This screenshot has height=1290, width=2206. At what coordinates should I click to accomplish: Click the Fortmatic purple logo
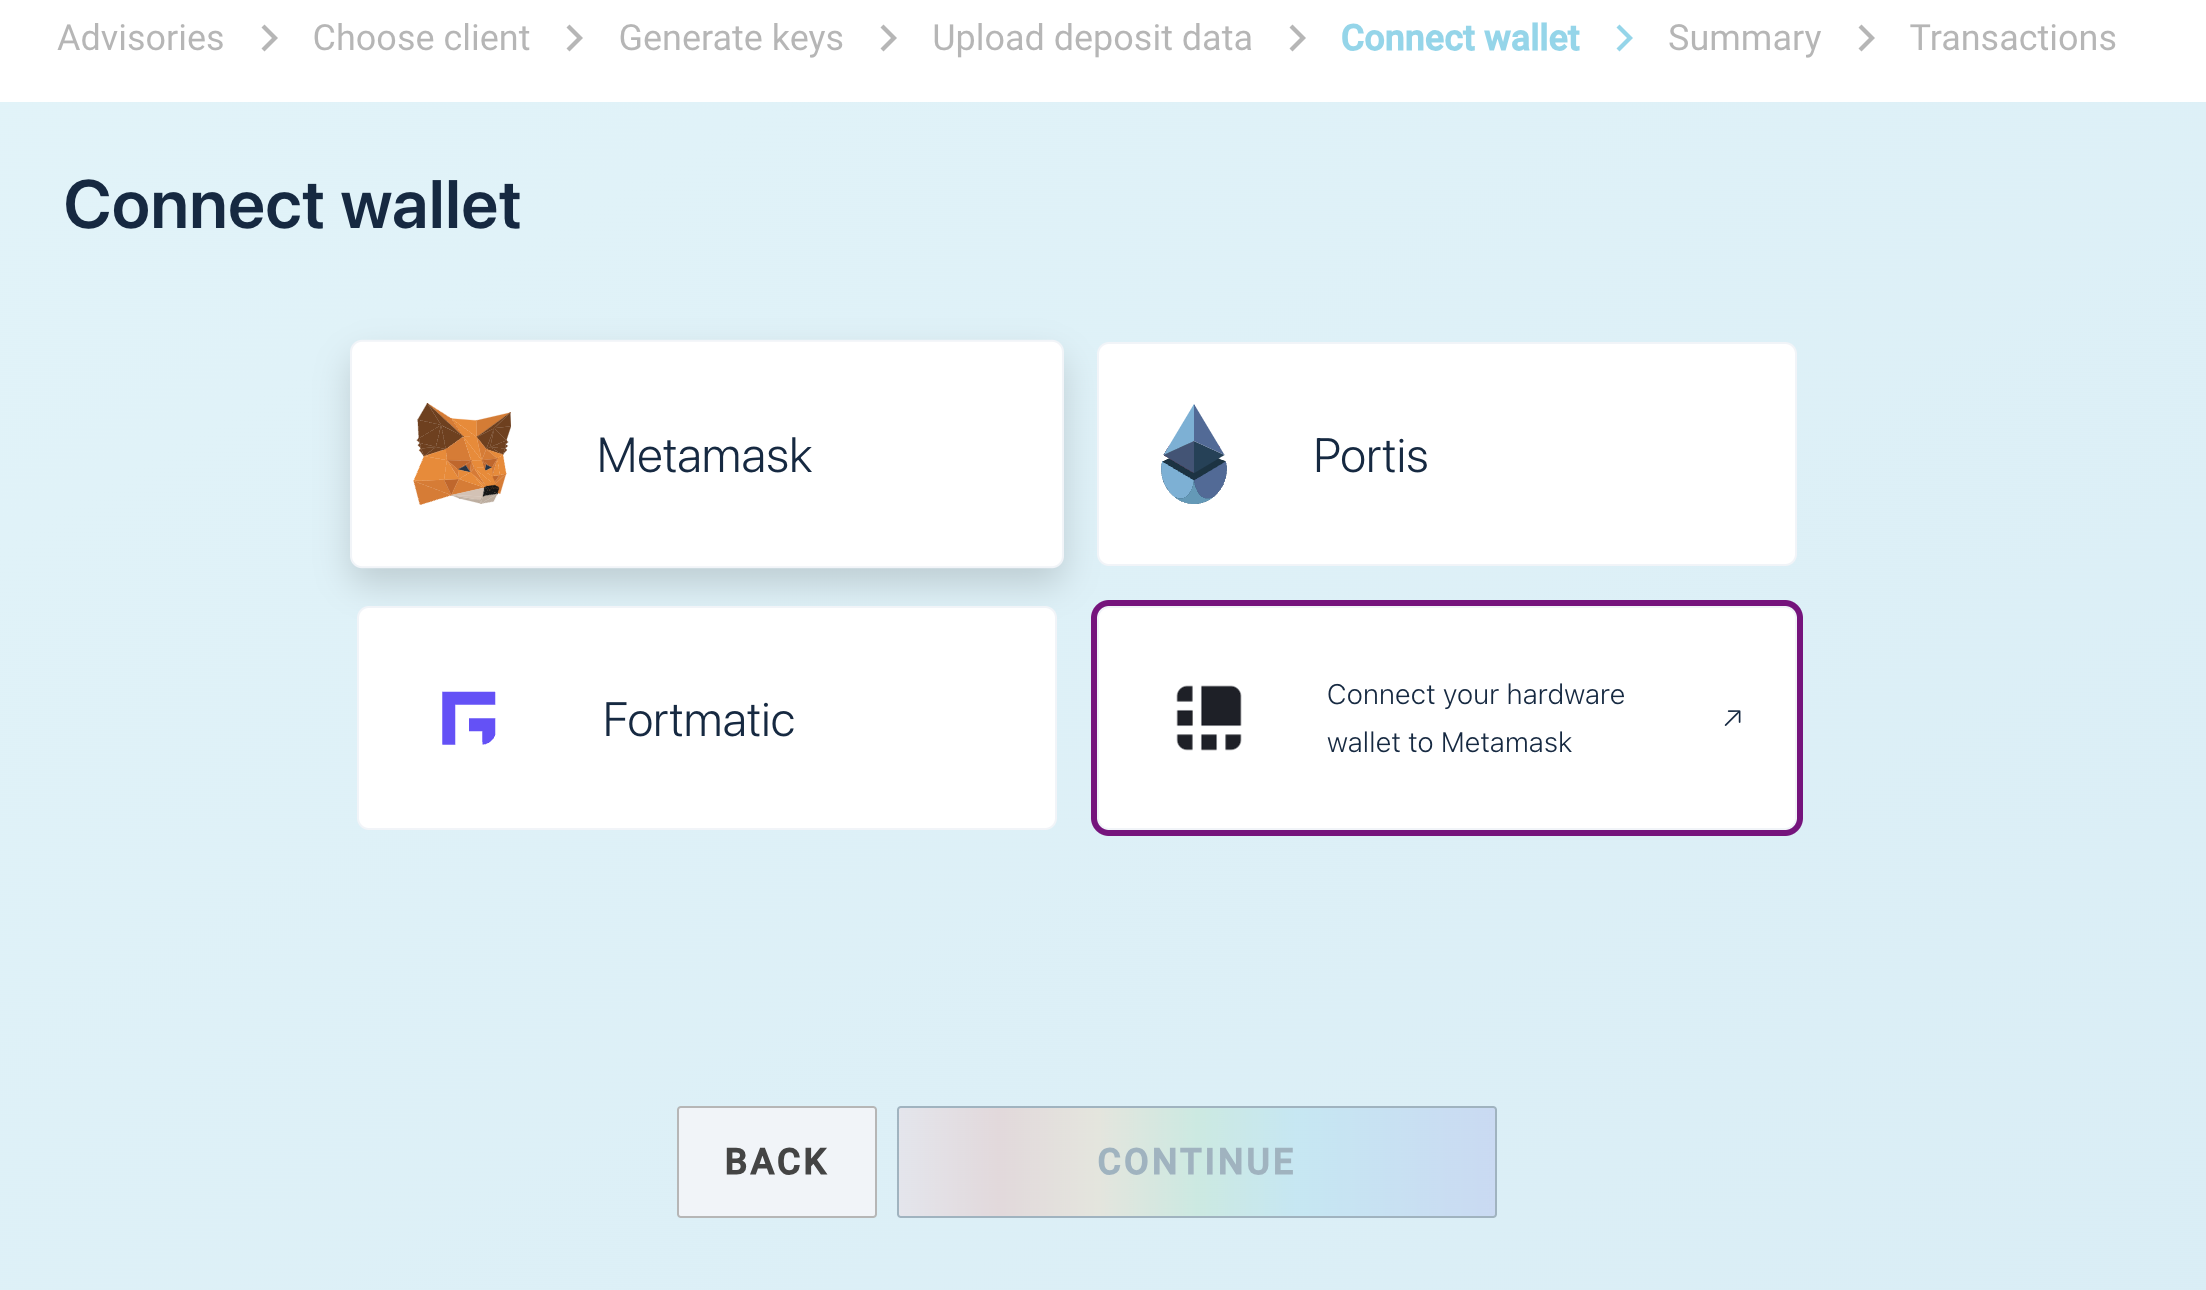[468, 718]
